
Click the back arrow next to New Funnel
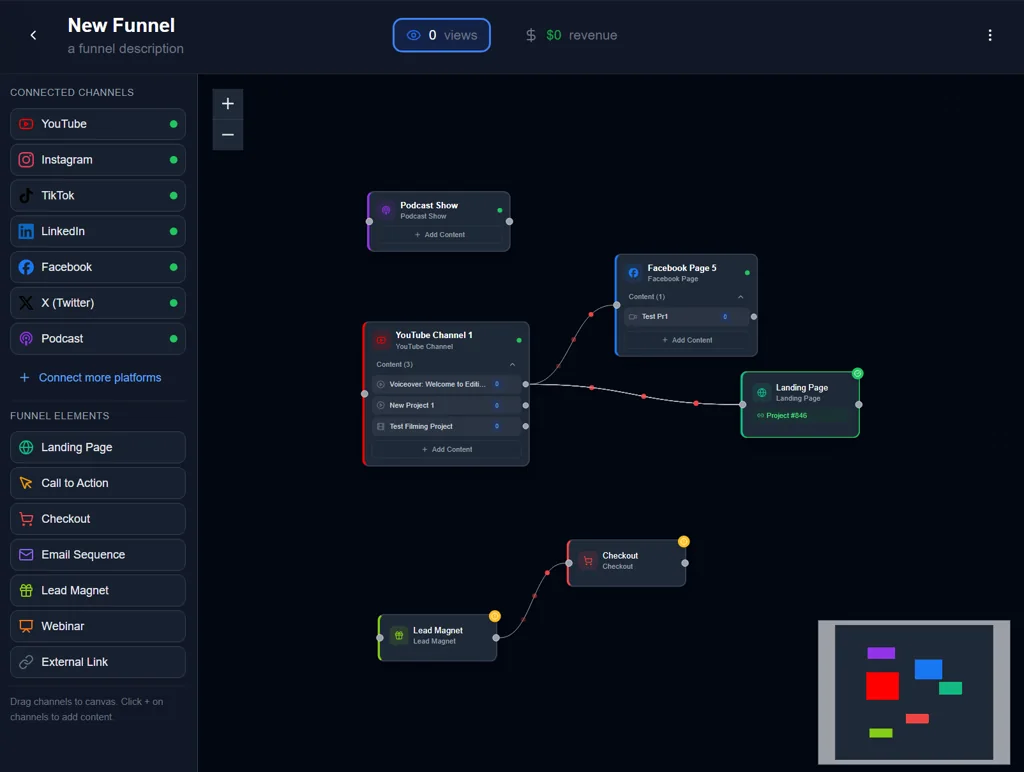31,35
